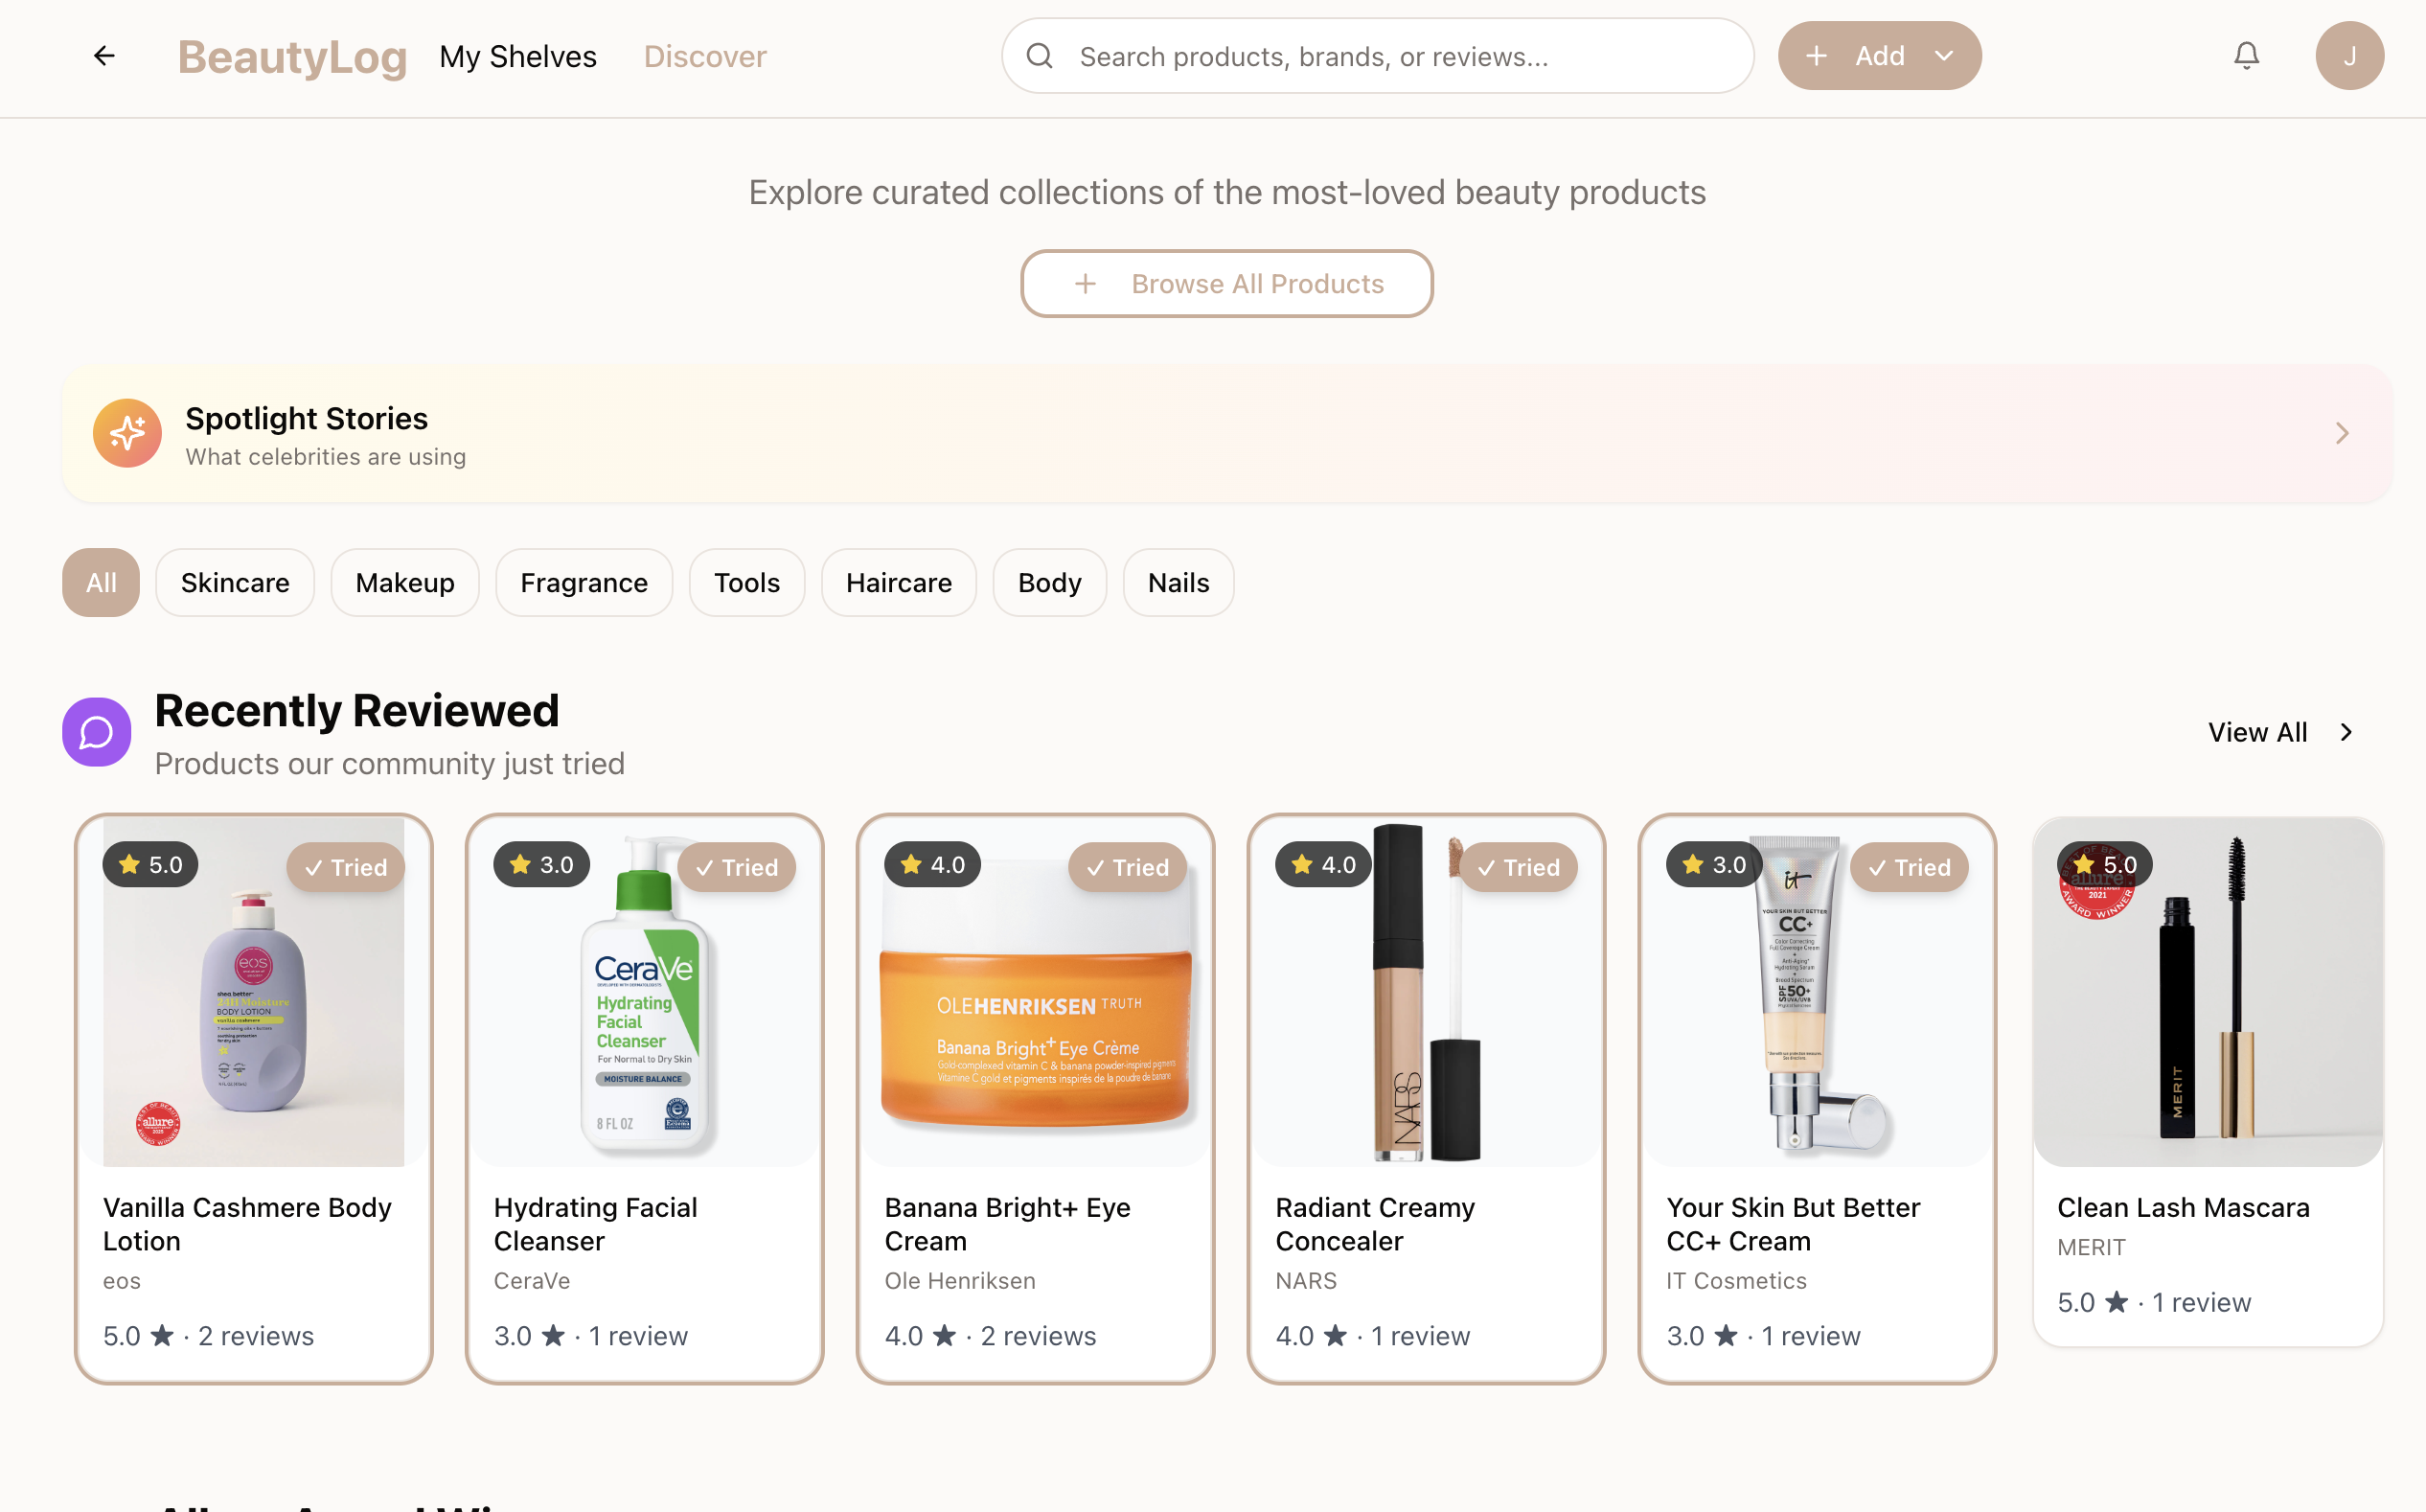Click the View All chevron arrow
Screen dimensions: 2426x1512
(x=2347, y=731)
